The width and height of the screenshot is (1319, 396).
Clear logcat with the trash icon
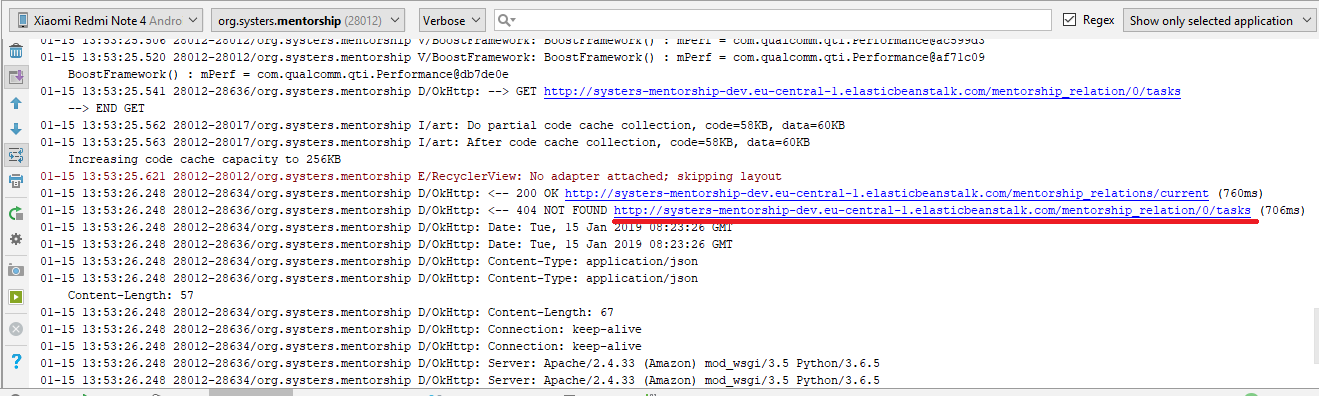pos(16,51)
